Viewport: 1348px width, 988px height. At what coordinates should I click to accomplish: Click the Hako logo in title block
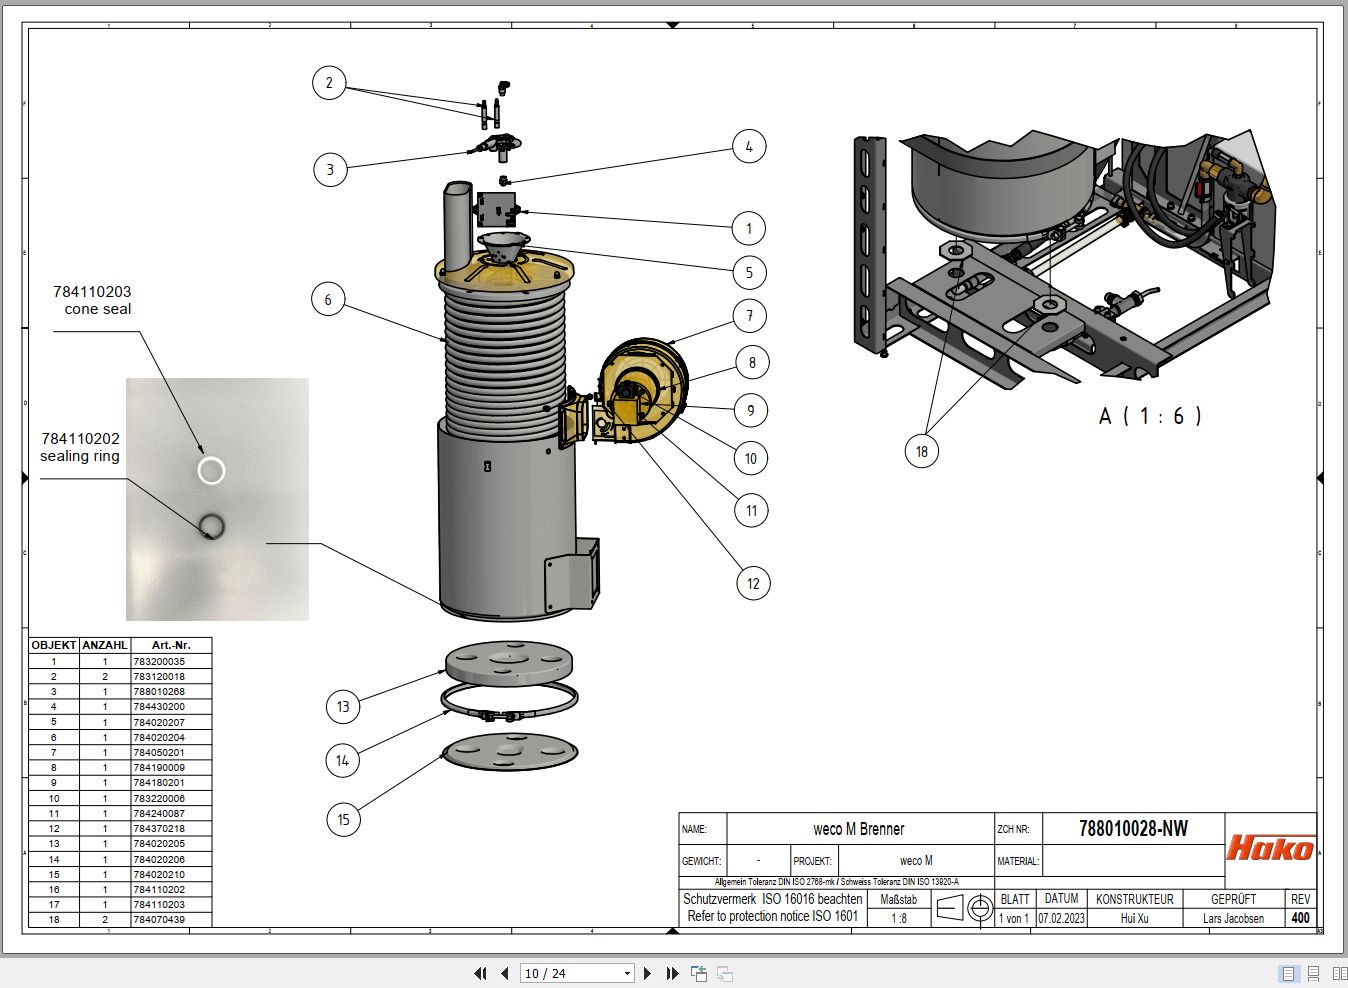[x=1270, y=848]
